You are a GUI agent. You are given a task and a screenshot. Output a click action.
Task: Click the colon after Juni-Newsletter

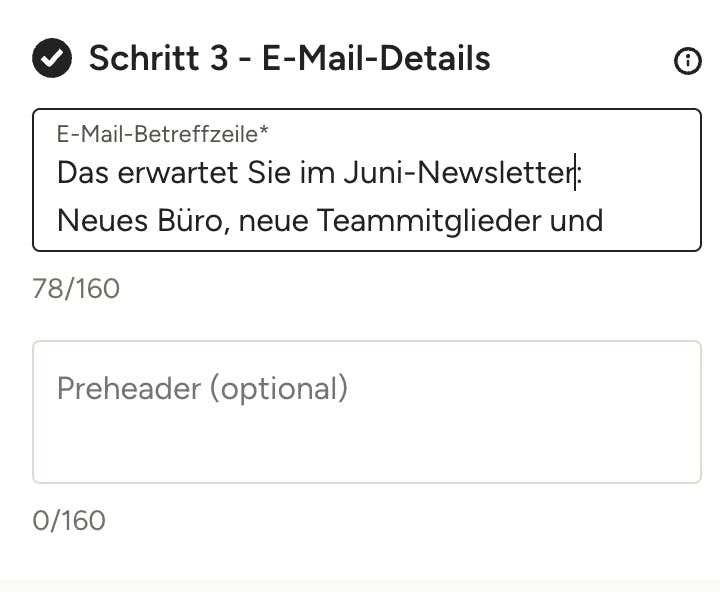point(579,175)
